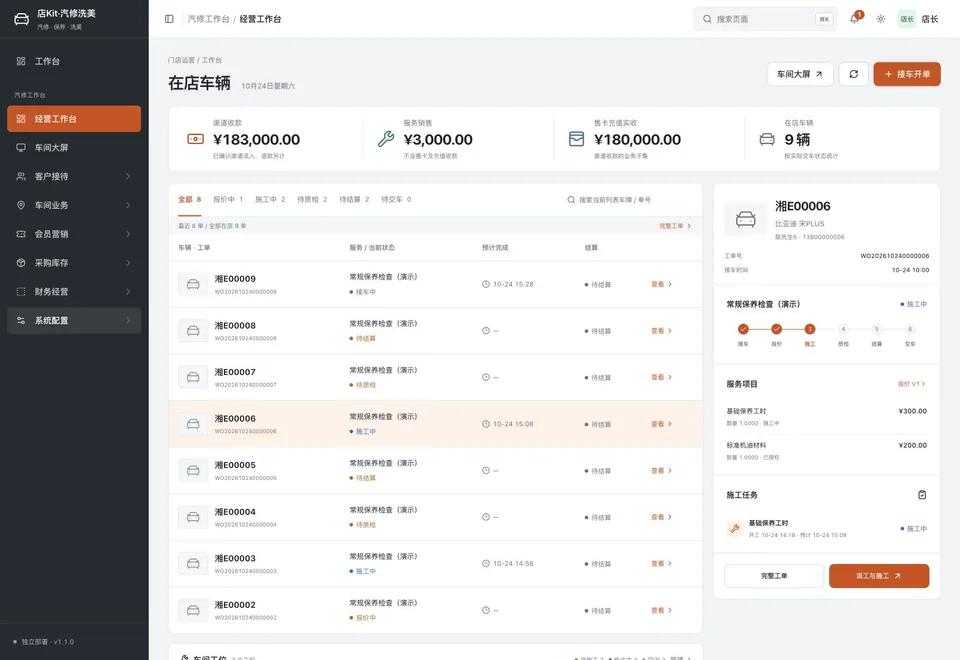Switch to the 待结算 tab
This screenshot has height=660, width=960.
coord(354,200)
